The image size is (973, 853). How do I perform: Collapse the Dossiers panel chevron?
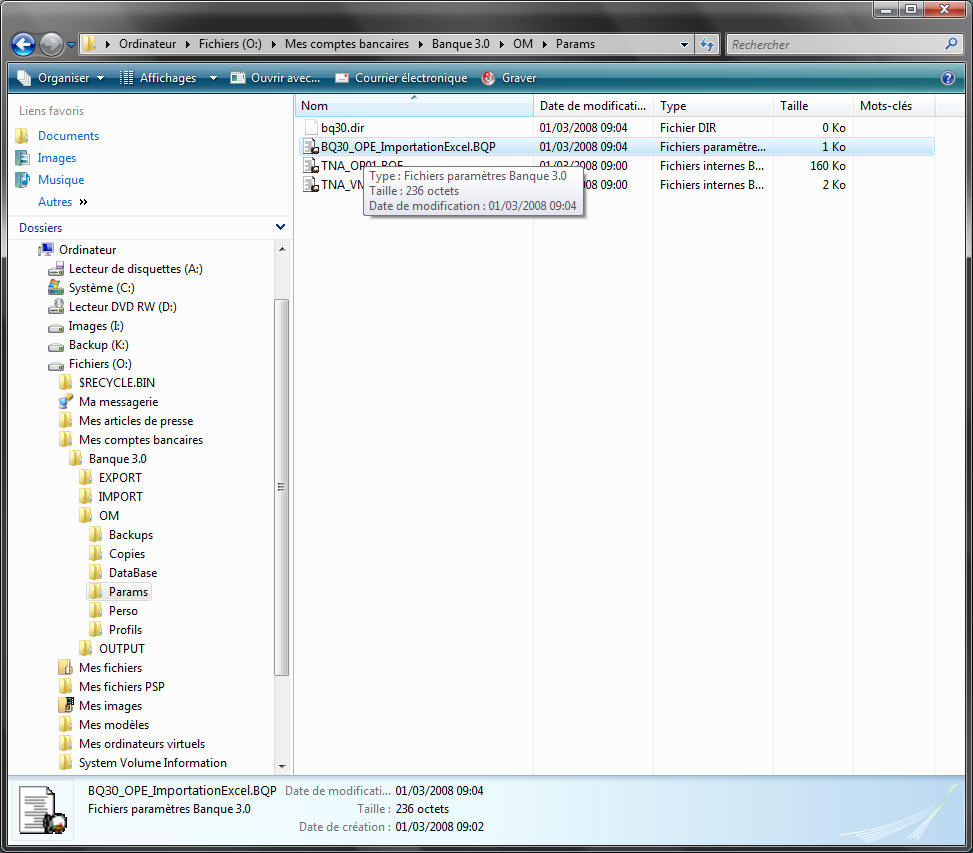[x=280, y=228]
